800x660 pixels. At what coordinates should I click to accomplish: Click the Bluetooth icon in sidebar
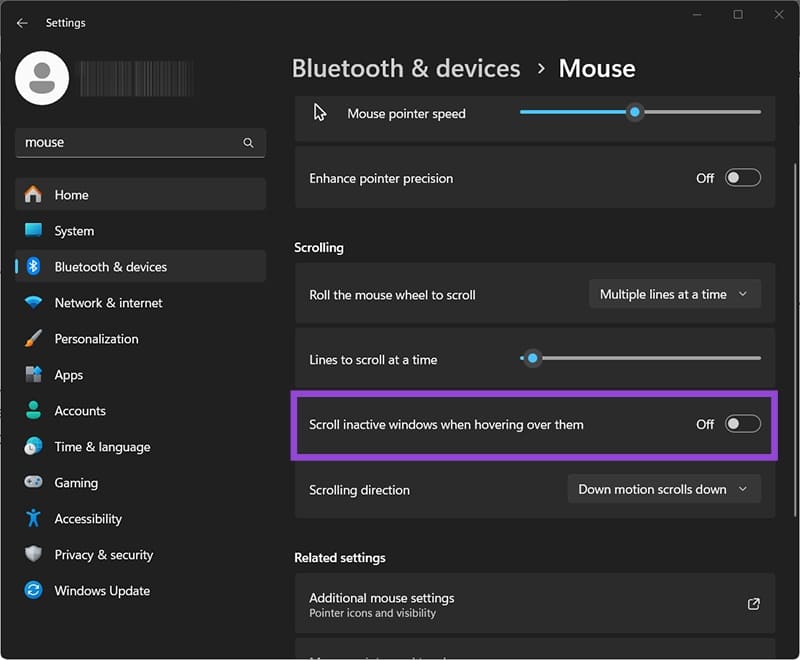click(x=33, y=266)
